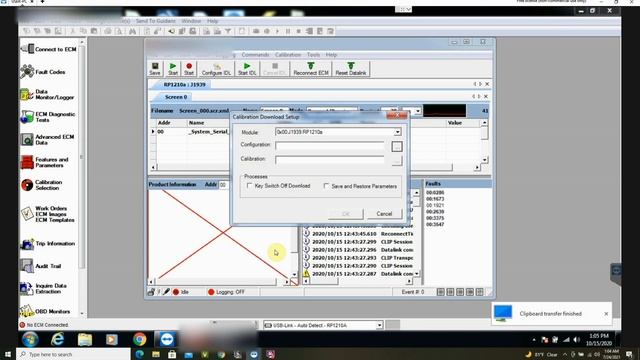Screen dimensions: 640x360
Task: Click the funnel filter icon in main toolbar
Action: click(x=228, y=31)
